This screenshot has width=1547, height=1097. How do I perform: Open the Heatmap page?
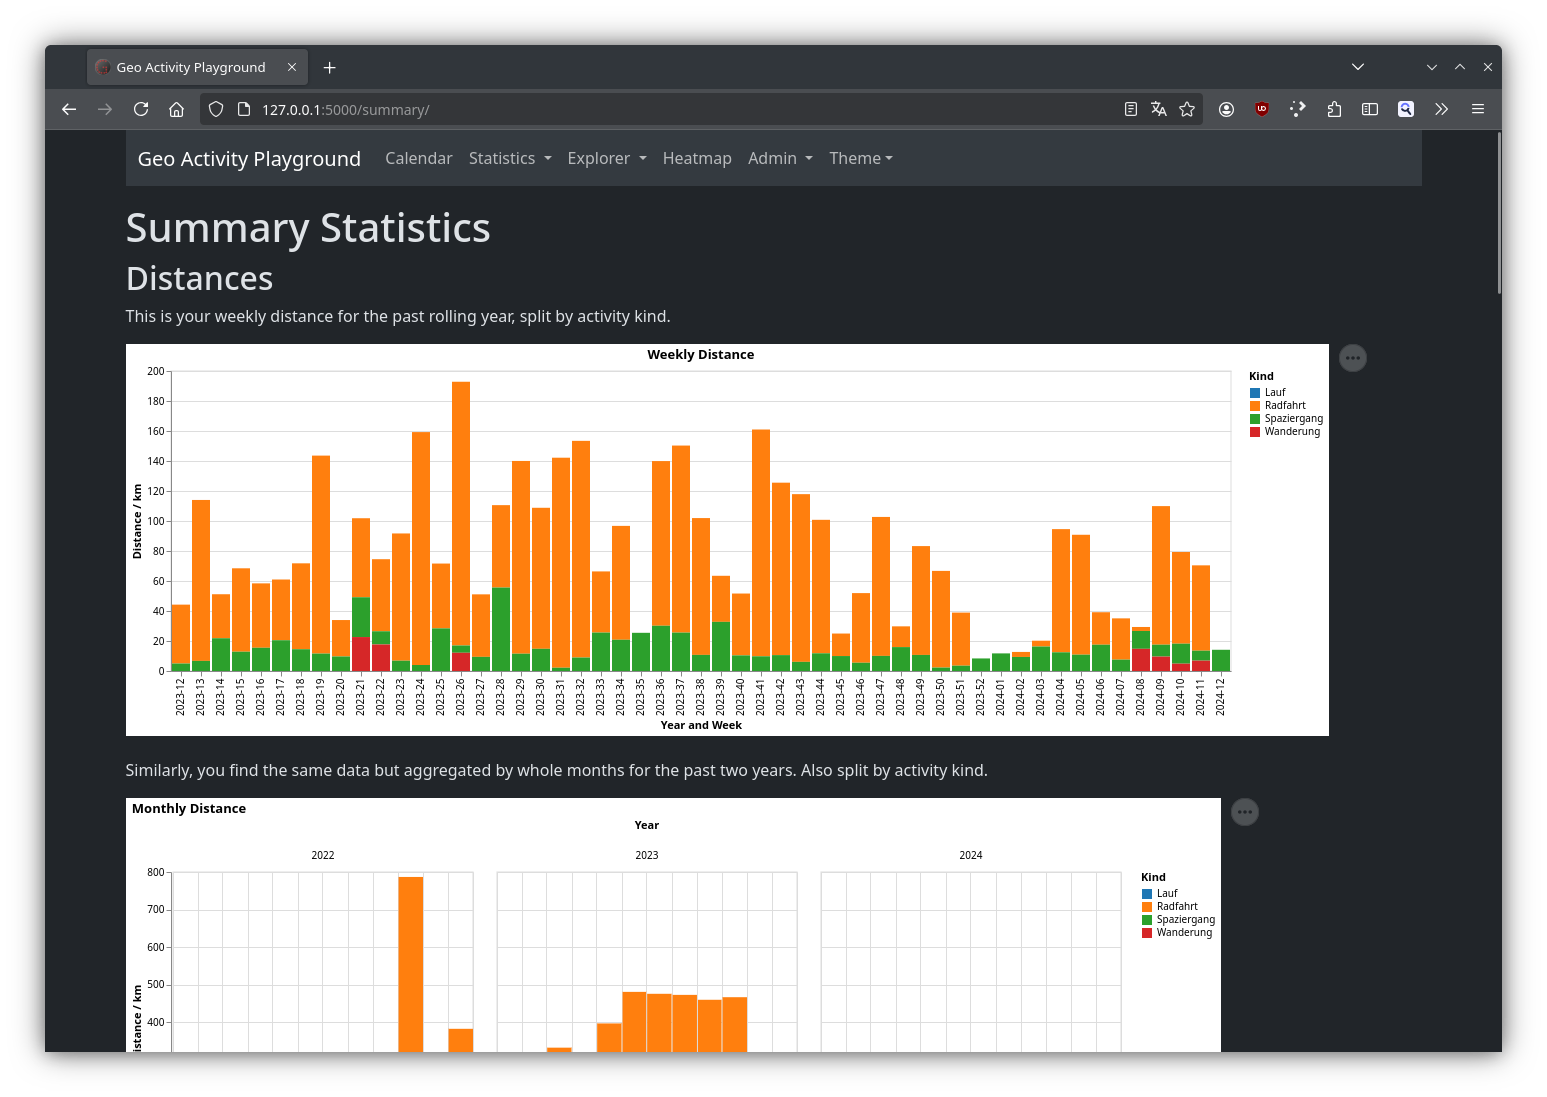coord(697,158)
